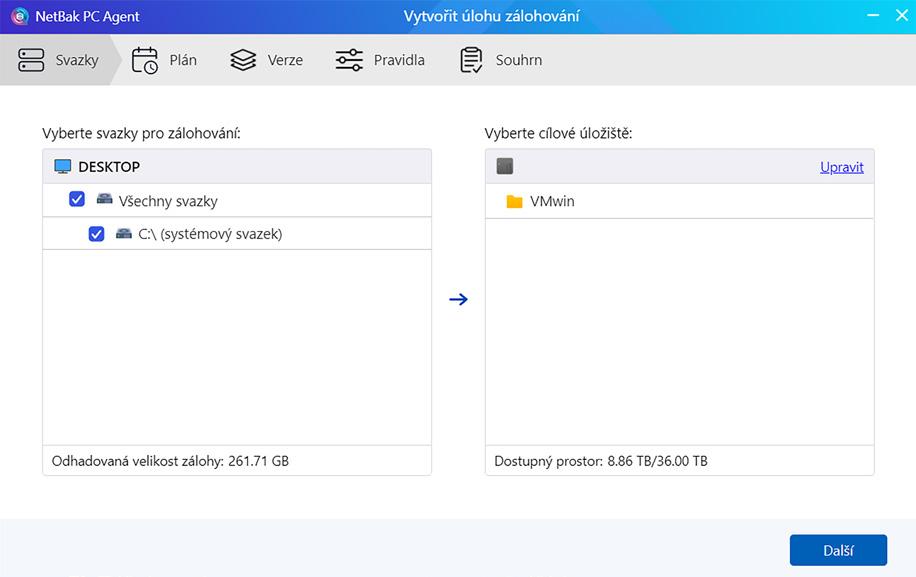Click the Plán calendar clock icon
The width and height of the screenshot is (916, 577).
pyautogui.click(x=145, y=60)
